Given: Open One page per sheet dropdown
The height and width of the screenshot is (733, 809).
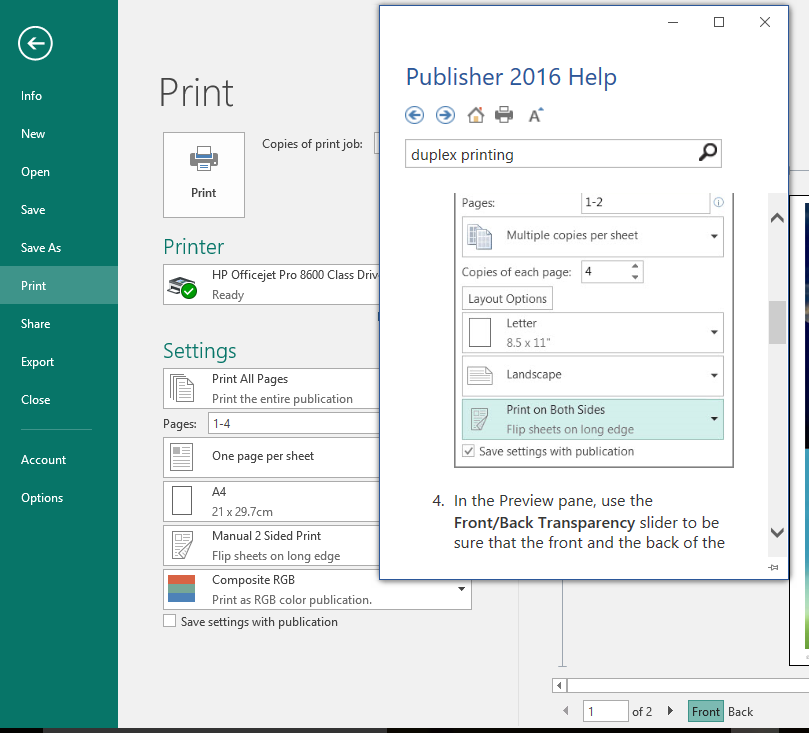Looking at the screenshot, I should point(271,457).
